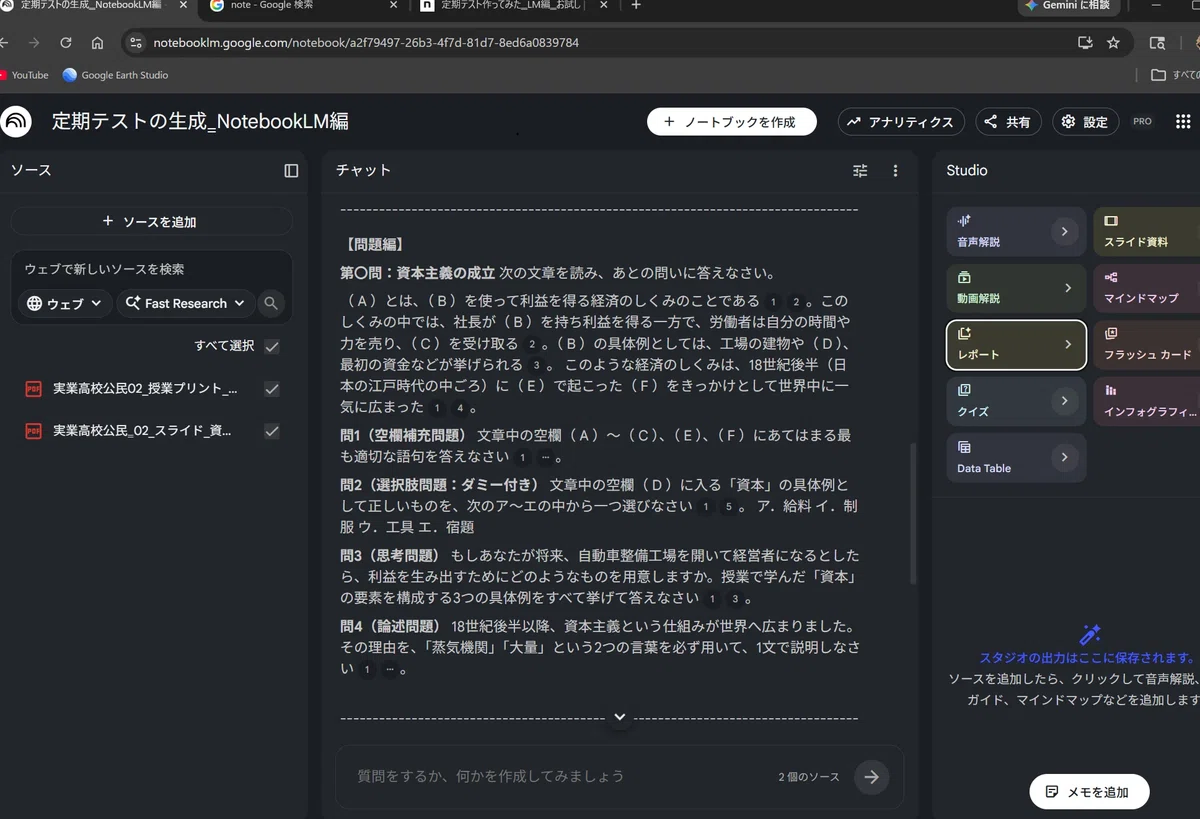The width and height of the screenshot is (1200, 819).
Task: Open 設定
Action: pyautogui.click(x=1085, y=122)
